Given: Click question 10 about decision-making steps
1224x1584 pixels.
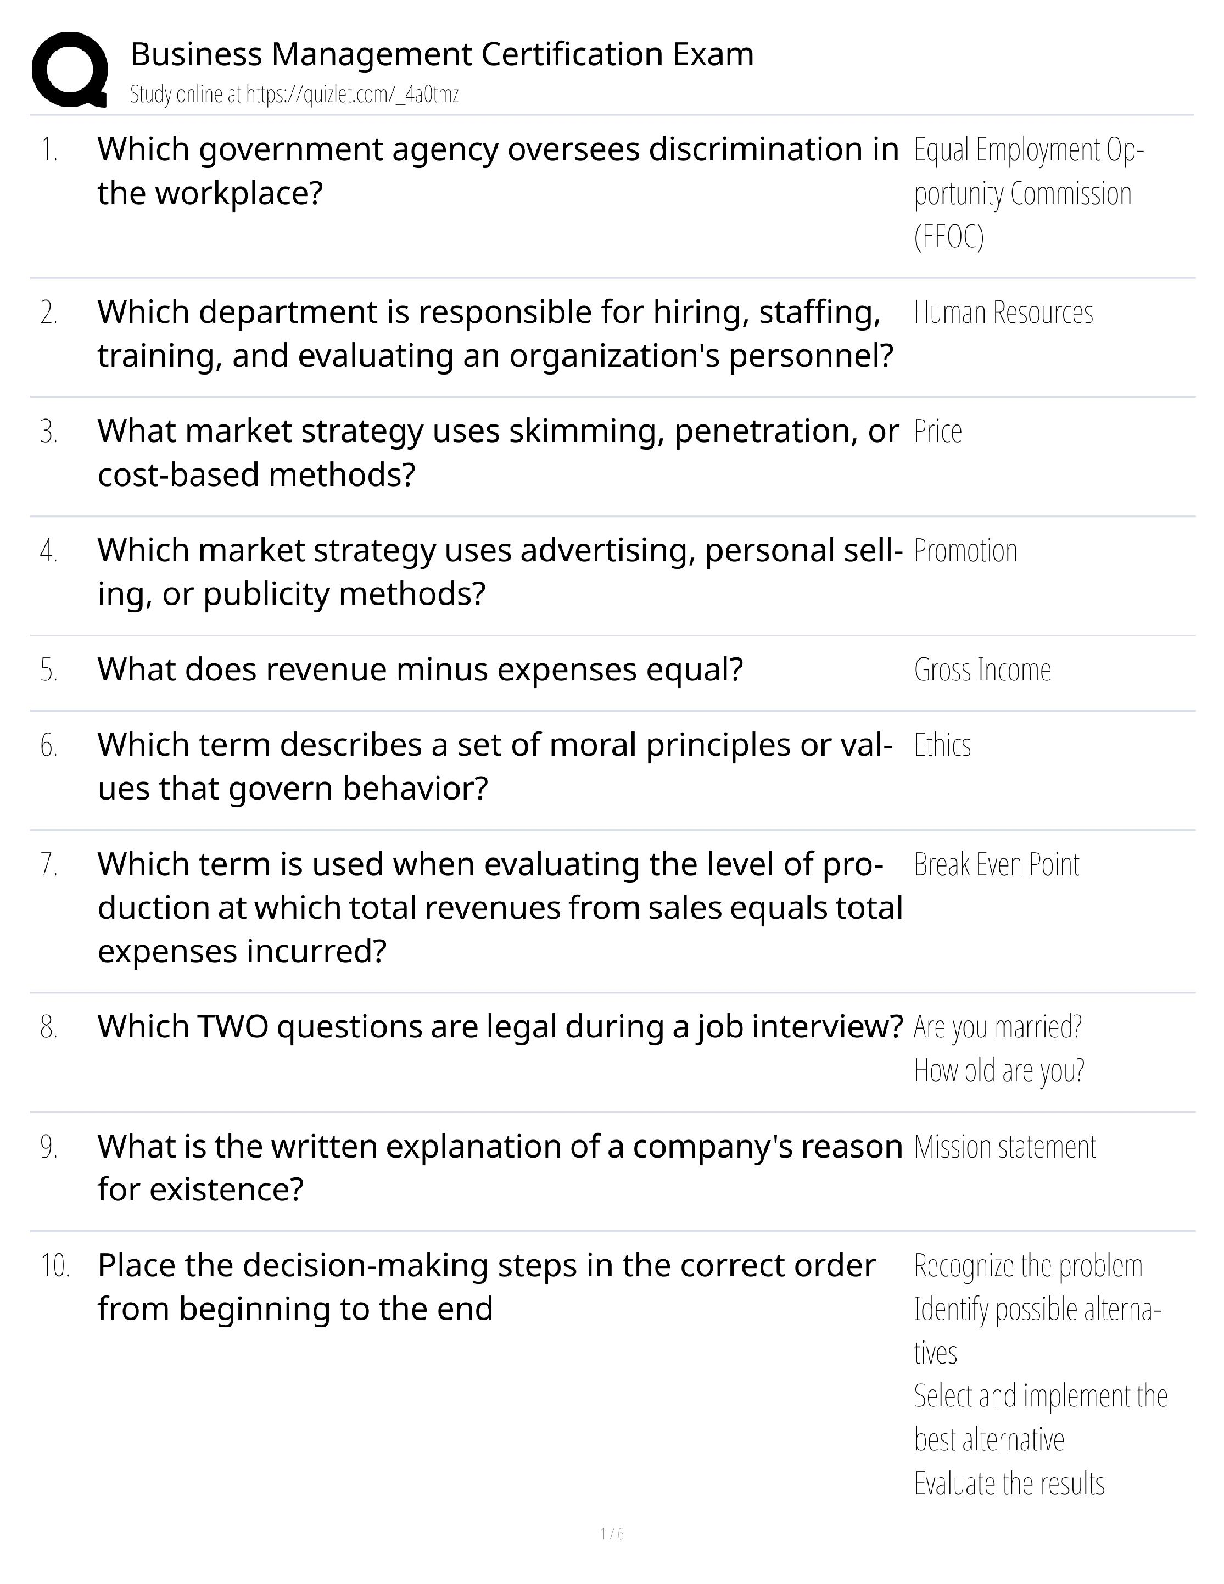Looking at the screenshot, I should tap(486, 1287).
